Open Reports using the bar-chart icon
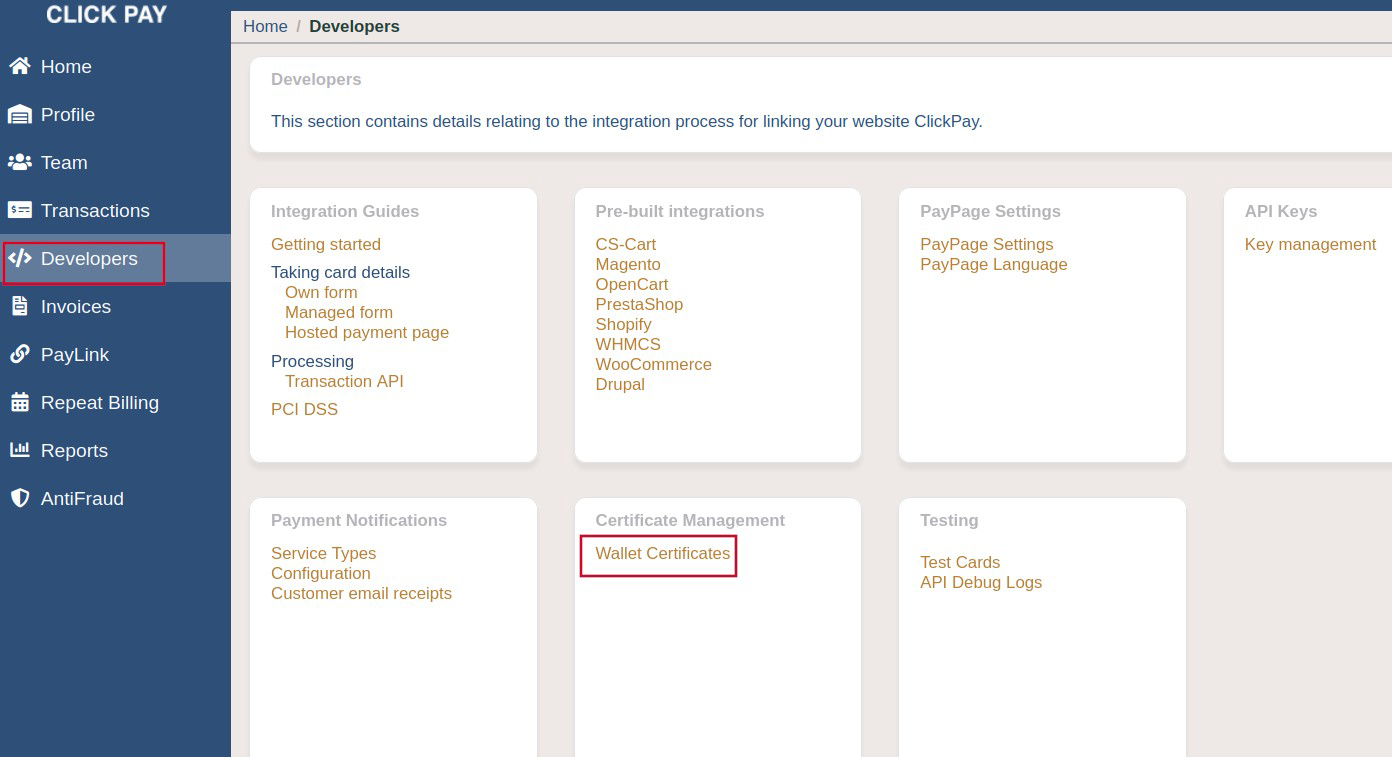The image size is (1392, 757). 21,451
